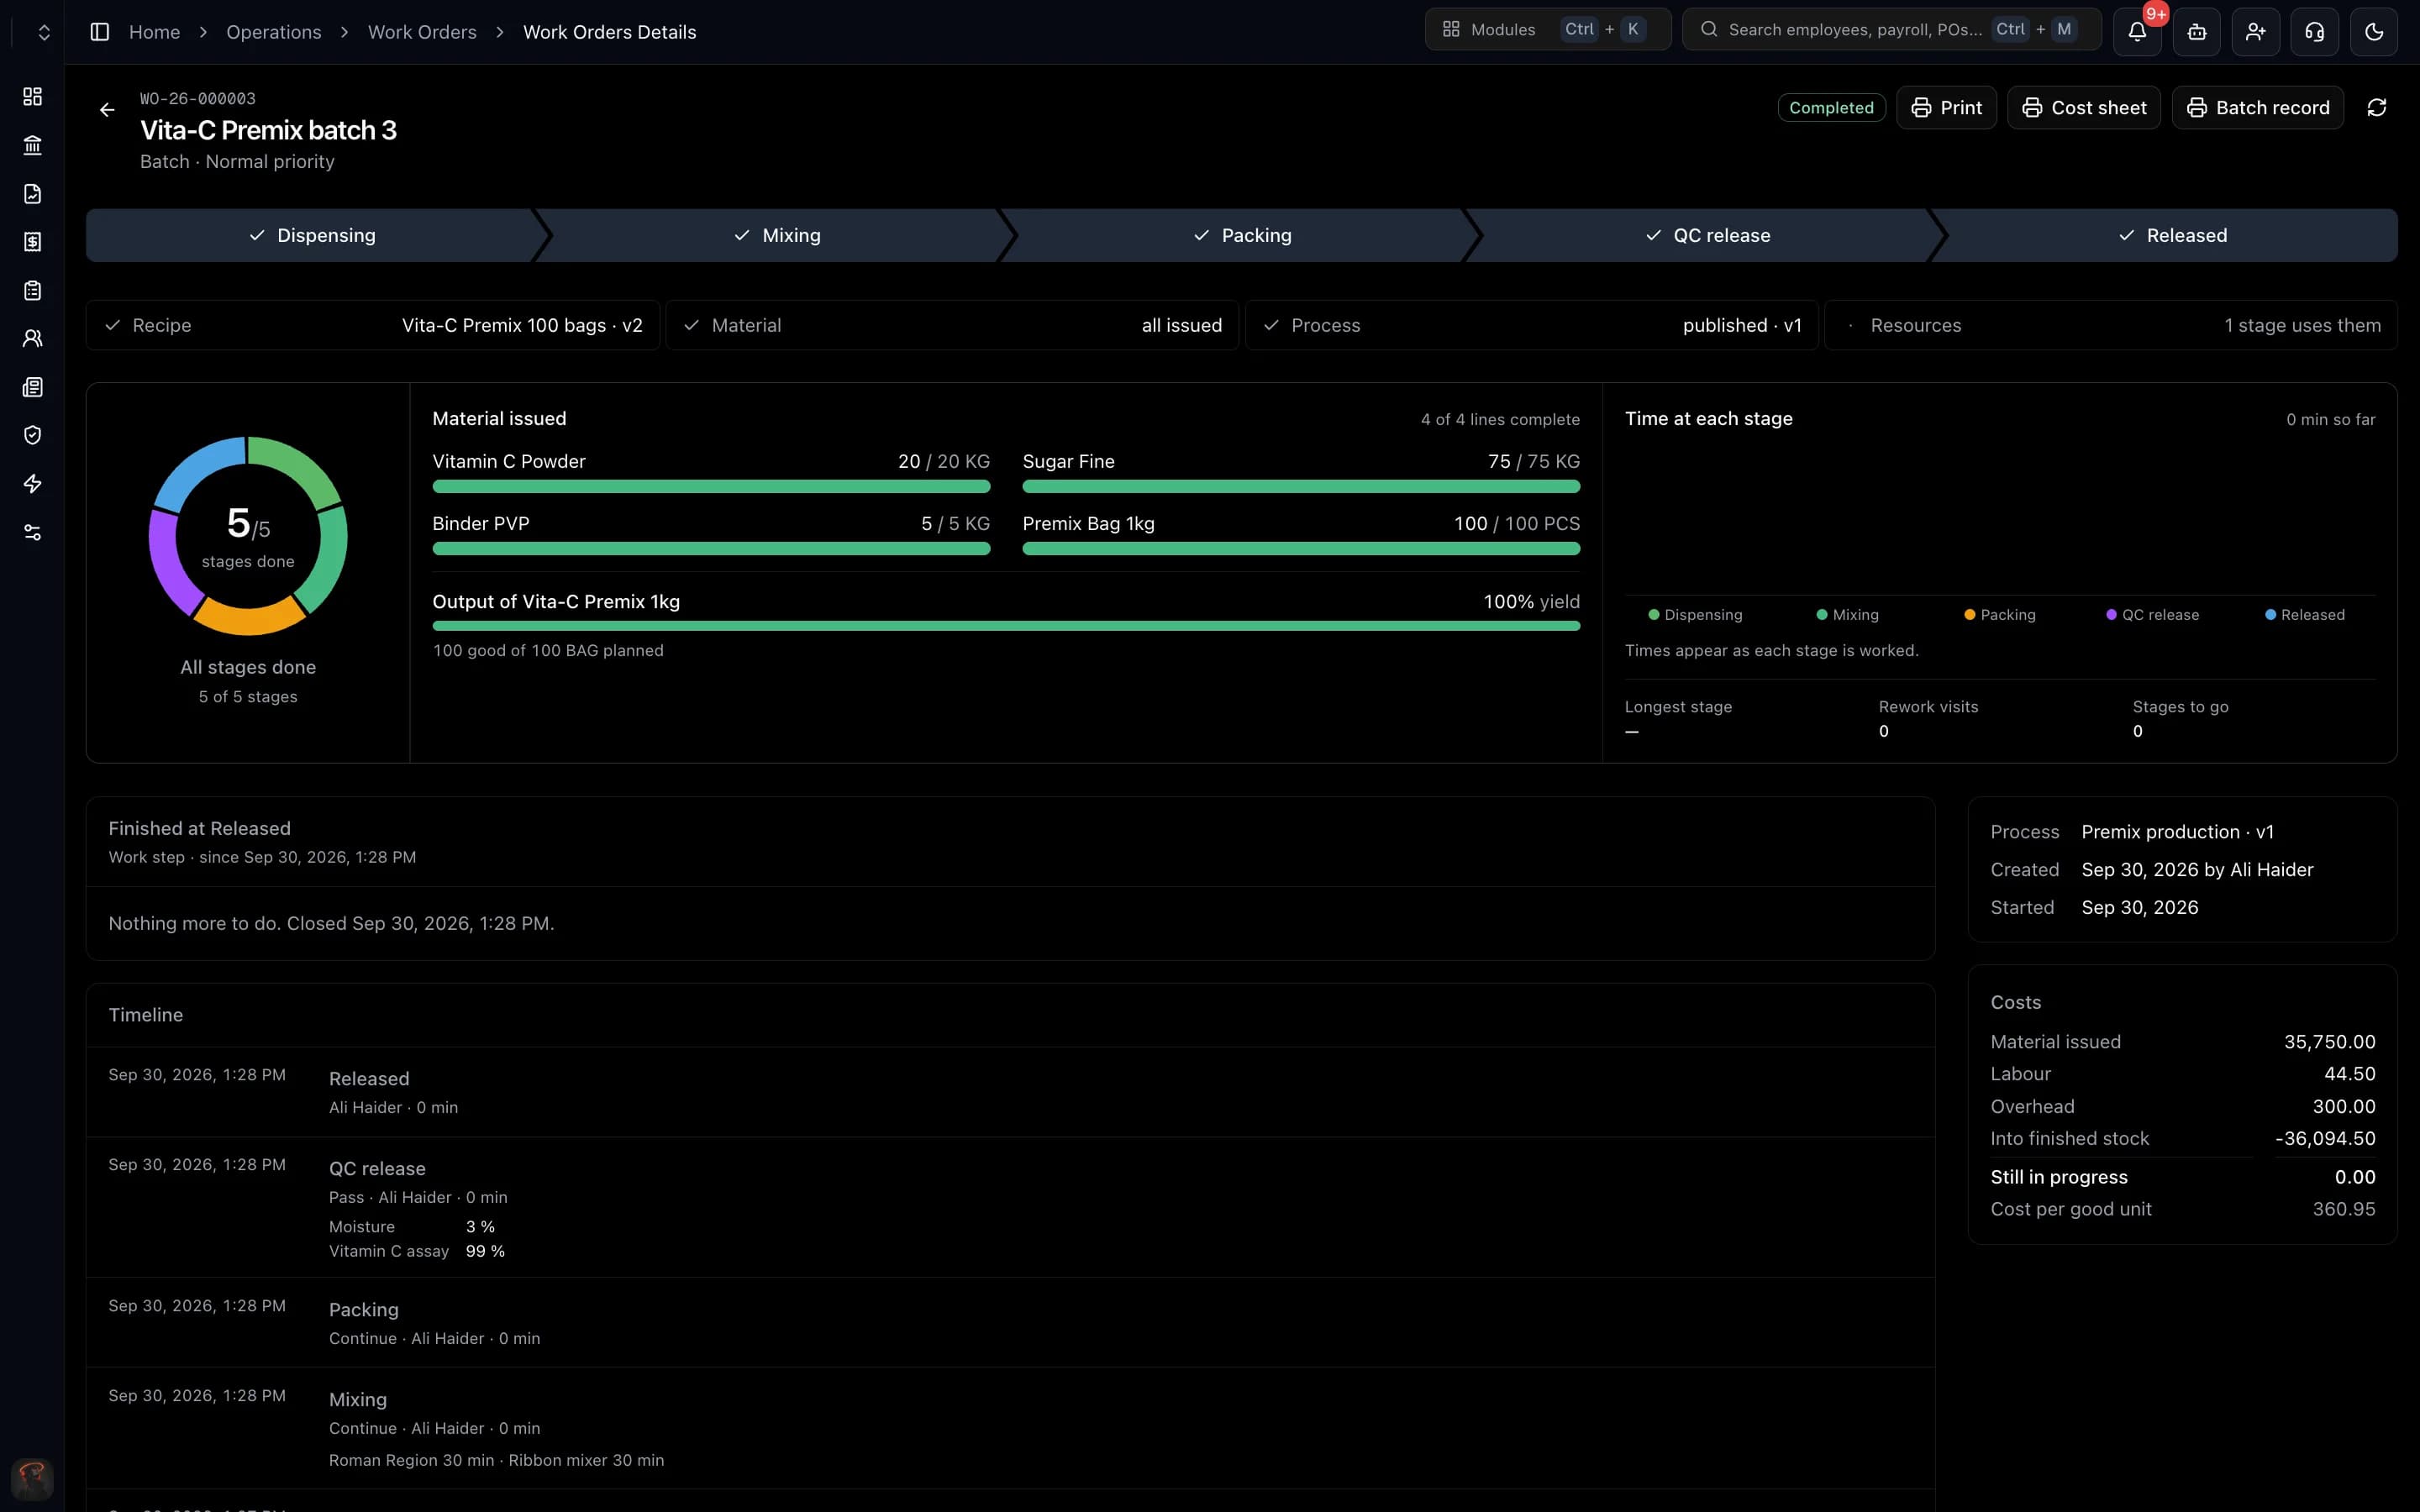Toggle the sidebar panel icon
Image resolution: width=2420 pixels, height=1512 pixels.
pos(99,32)
